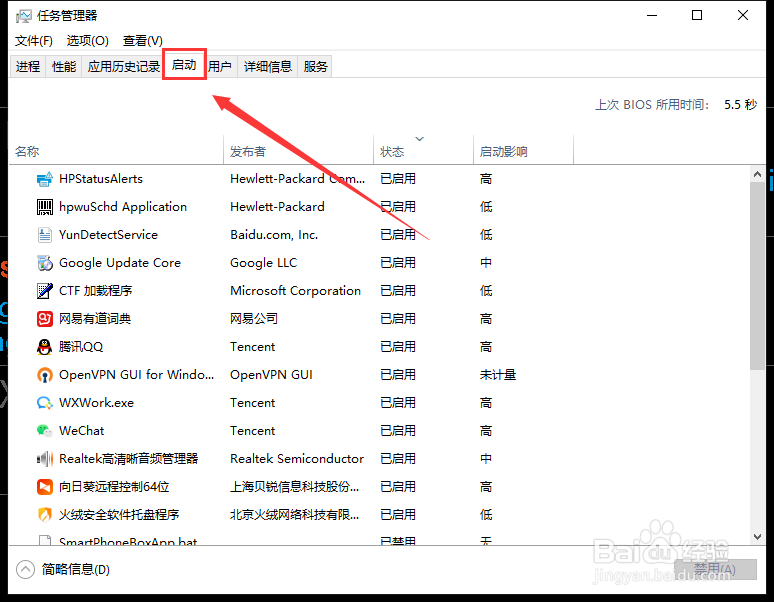Click the Google Update Core icon
Viewport: 774px width, 602px height.
[x=44, y=263]
